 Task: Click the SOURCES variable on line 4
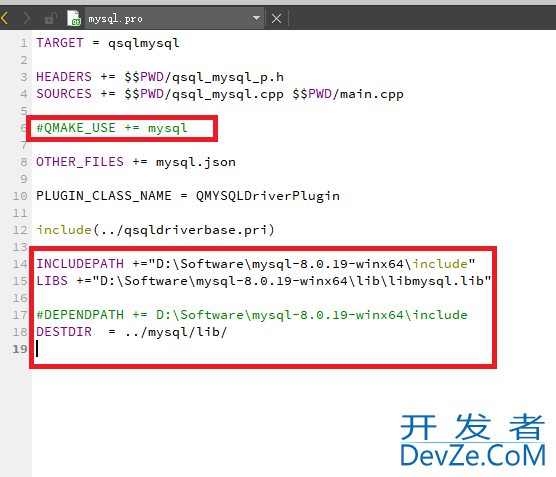click(64, 94)
